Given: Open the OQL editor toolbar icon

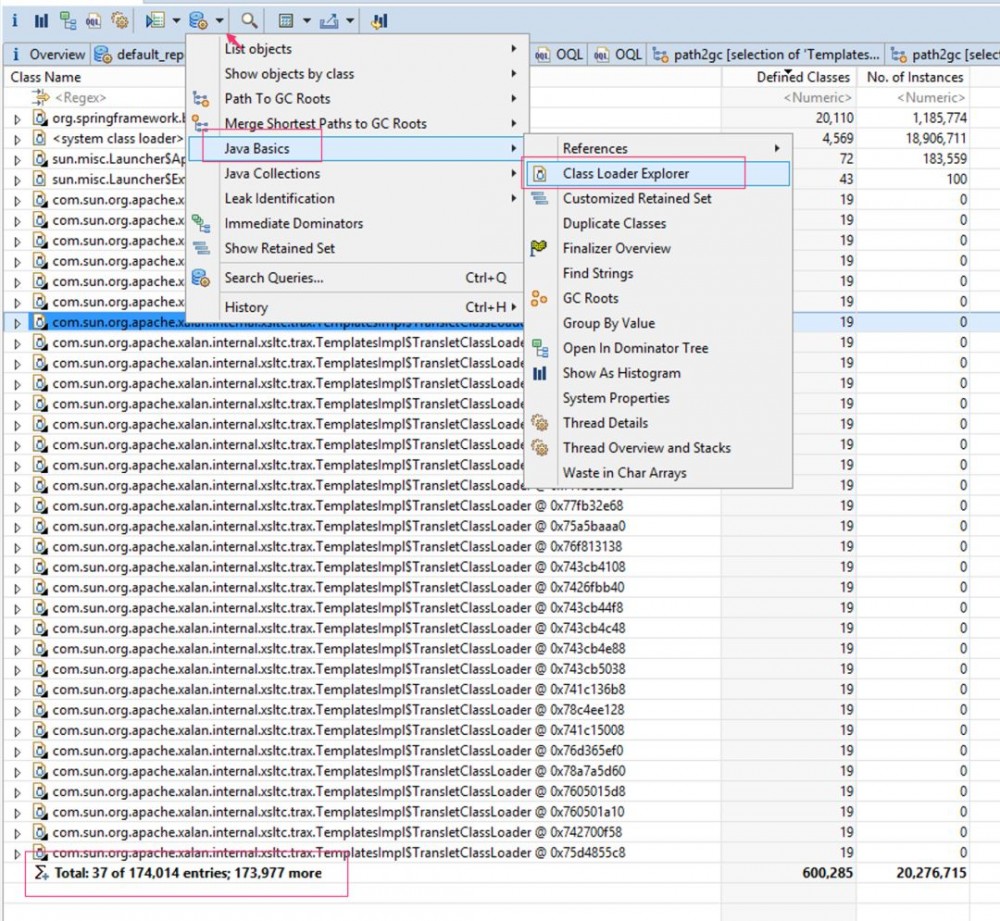Looking at the screenshot, I should coord(94,20).
